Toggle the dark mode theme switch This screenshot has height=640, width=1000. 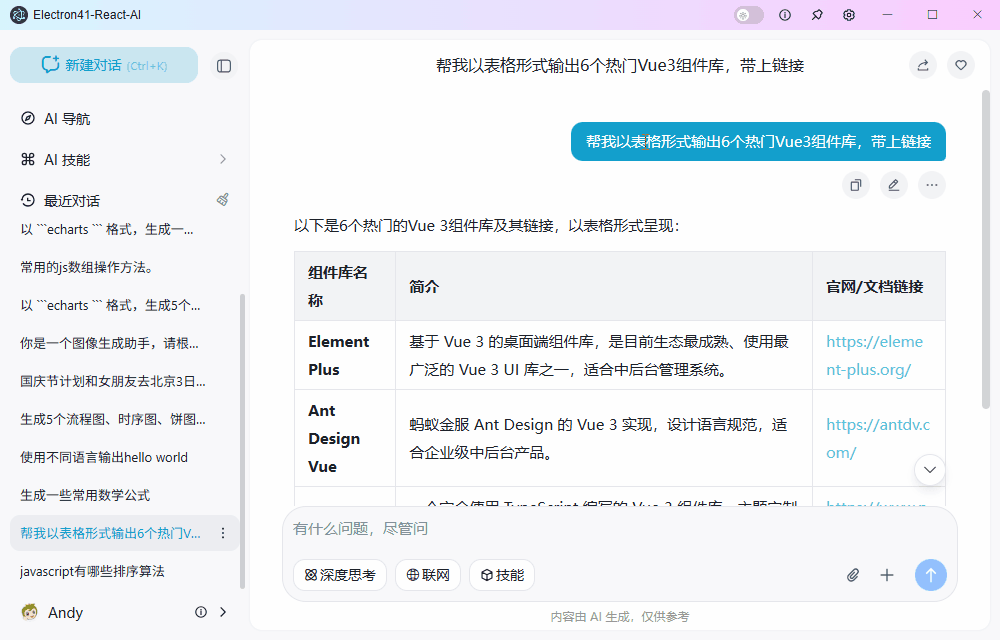(749, 15)
